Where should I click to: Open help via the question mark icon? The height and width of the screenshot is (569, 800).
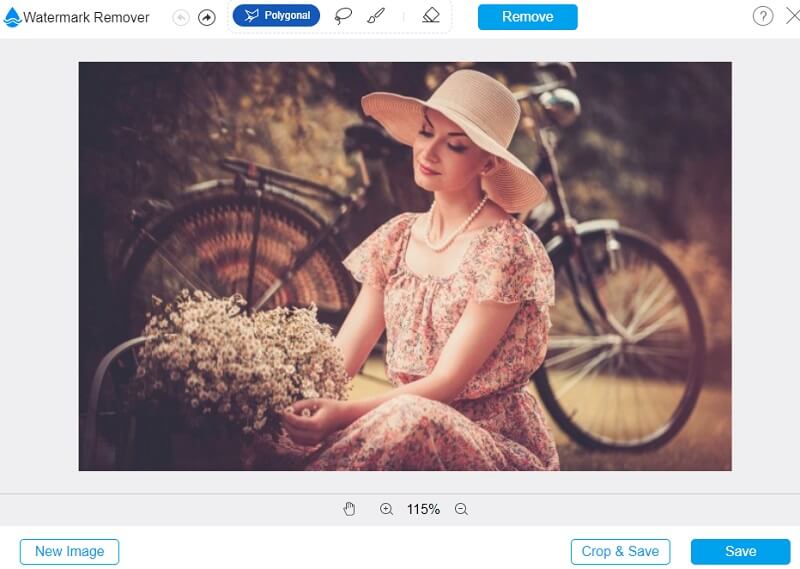(762, 16)
